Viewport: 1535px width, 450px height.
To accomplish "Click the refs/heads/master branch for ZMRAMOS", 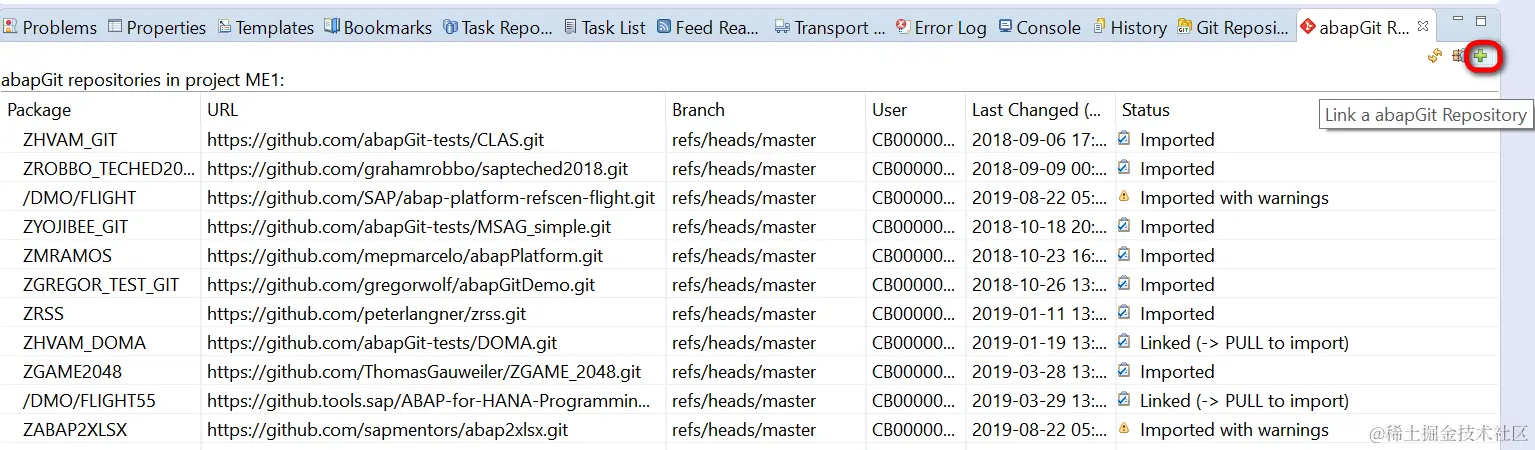I will click(744, 256).
